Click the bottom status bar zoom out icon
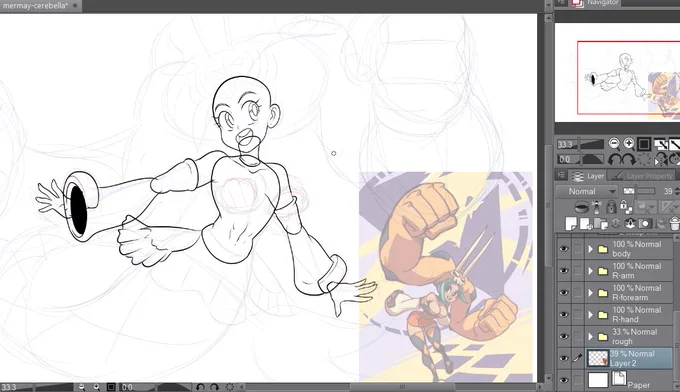The width and height of the screenshot is (680, 392). click(82, 387)
